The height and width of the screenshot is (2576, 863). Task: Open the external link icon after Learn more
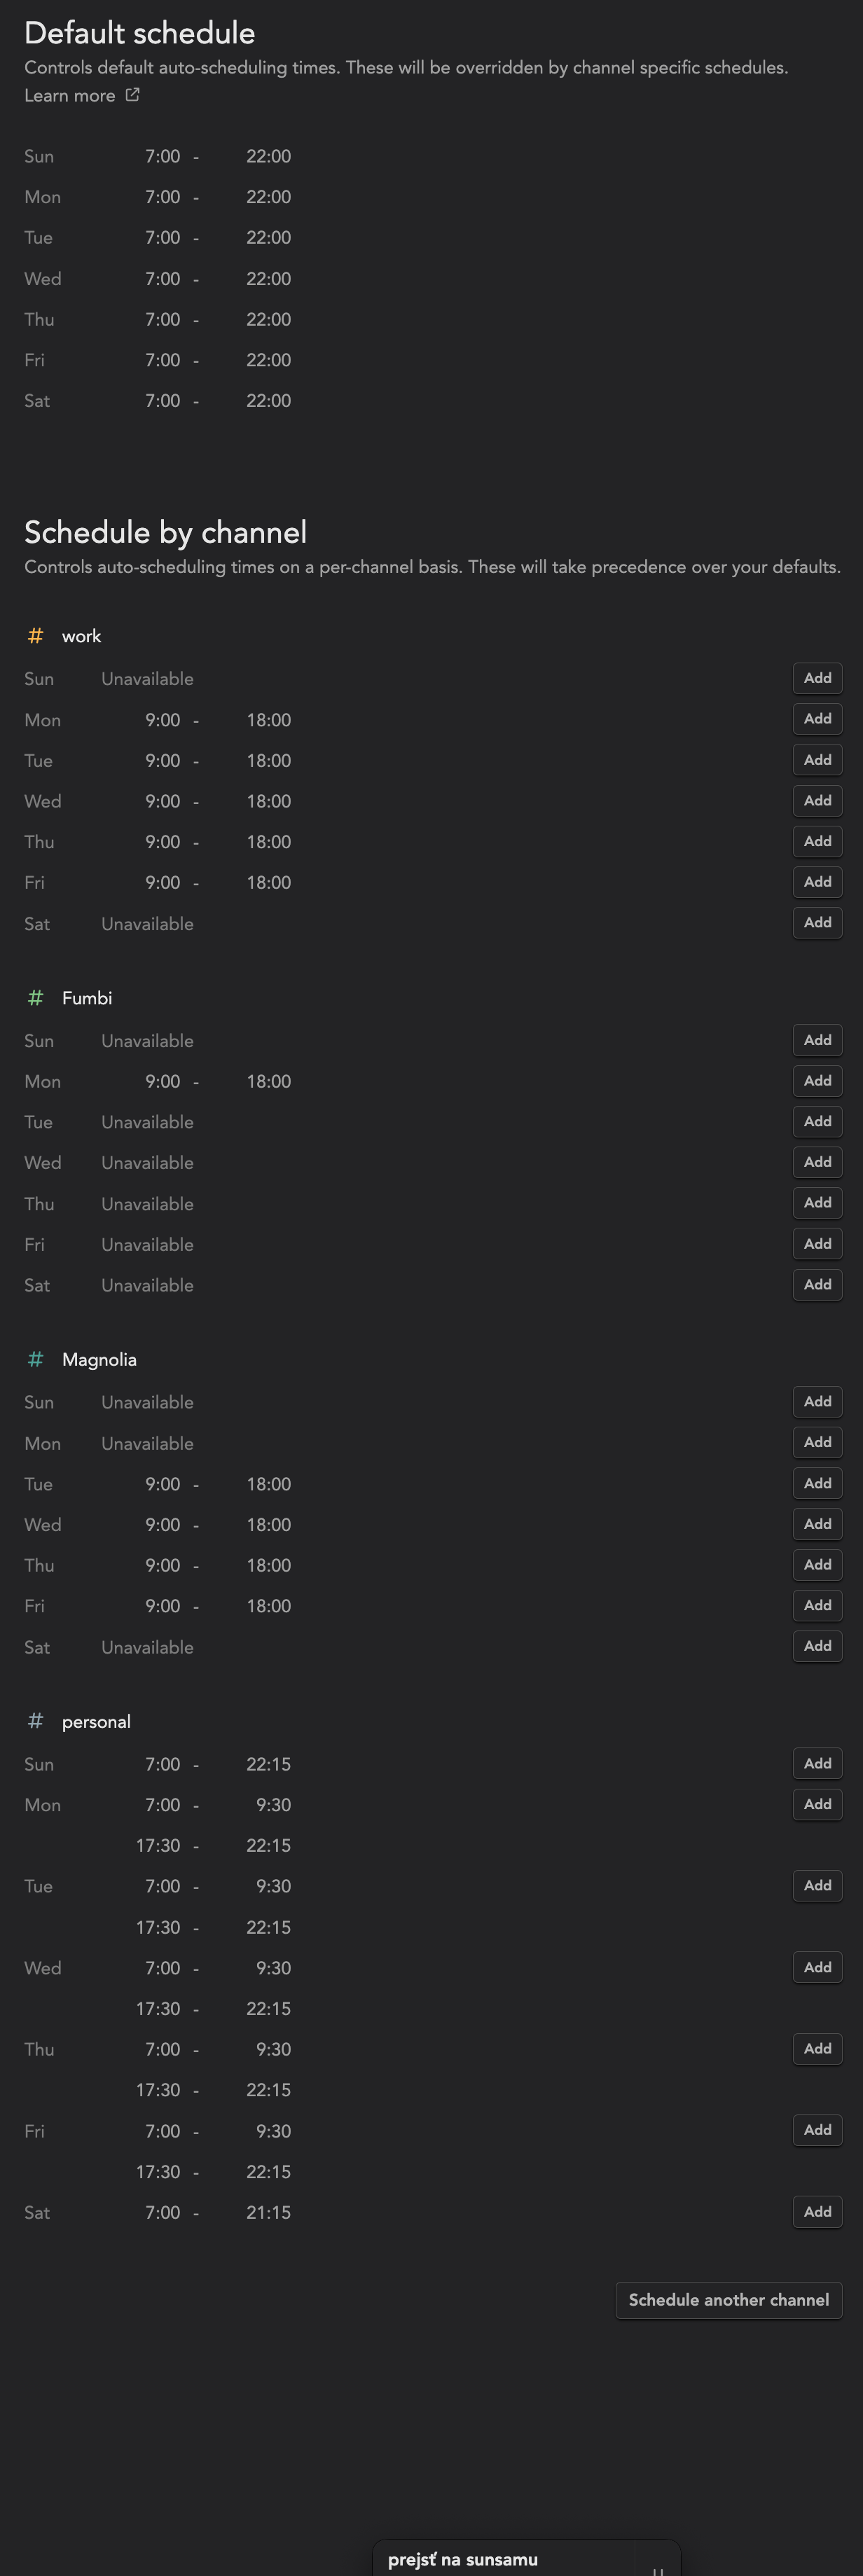pyautogui.click(x=132, y=95)
